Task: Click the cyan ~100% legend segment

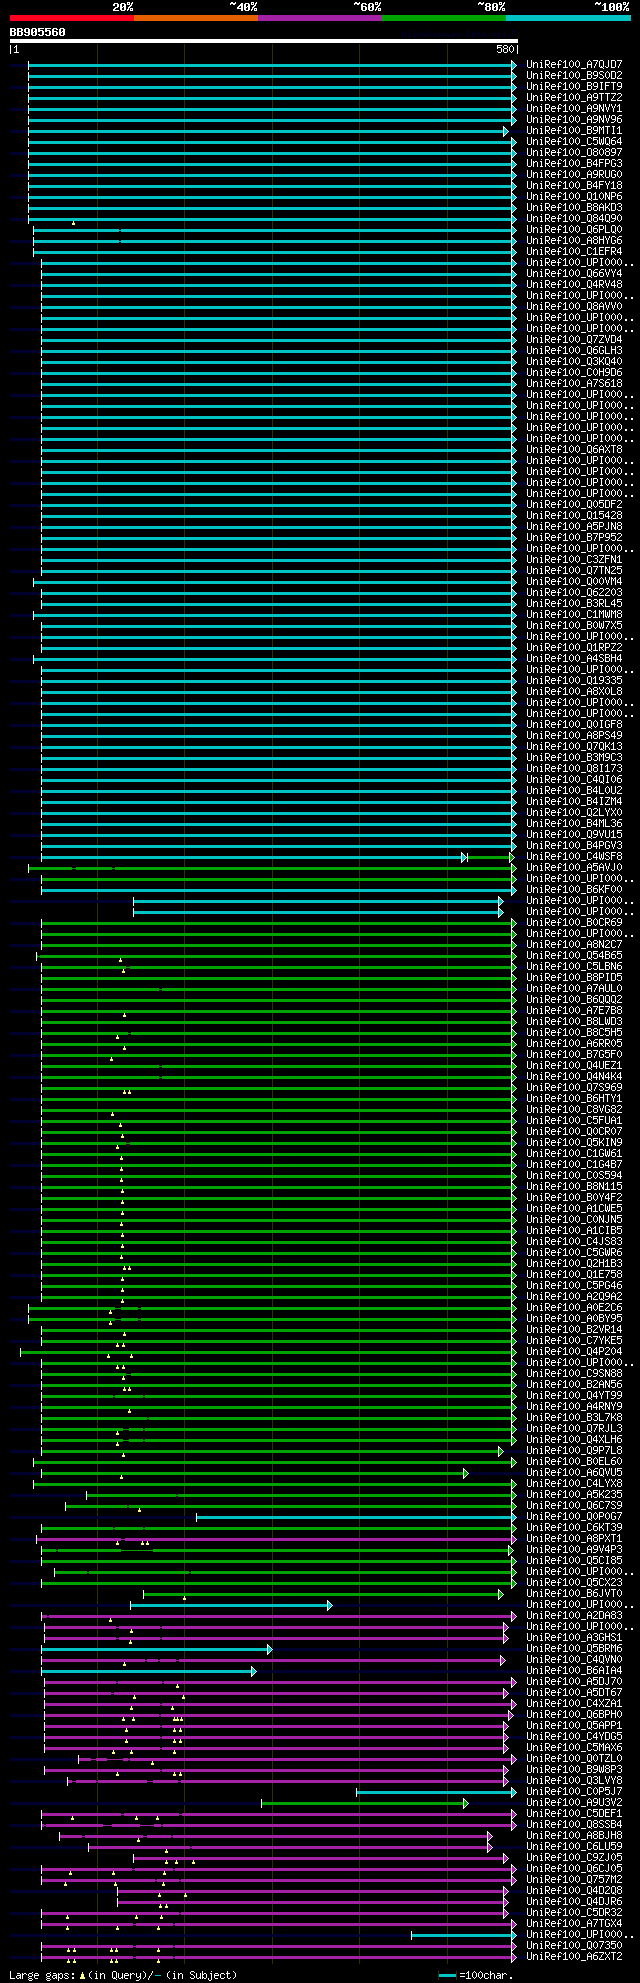Action: coord(568,18)
